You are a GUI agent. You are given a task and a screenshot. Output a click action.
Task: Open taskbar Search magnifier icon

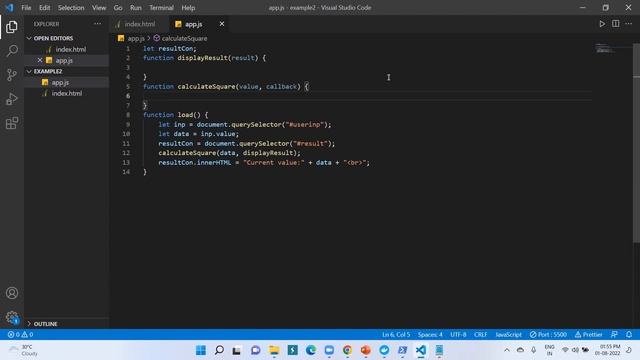pyautogui.click(x=219, y=350)
